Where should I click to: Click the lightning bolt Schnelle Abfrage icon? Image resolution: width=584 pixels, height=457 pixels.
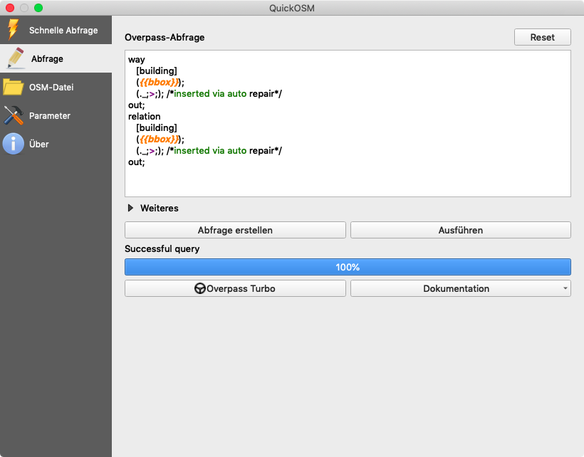(13, 29)
